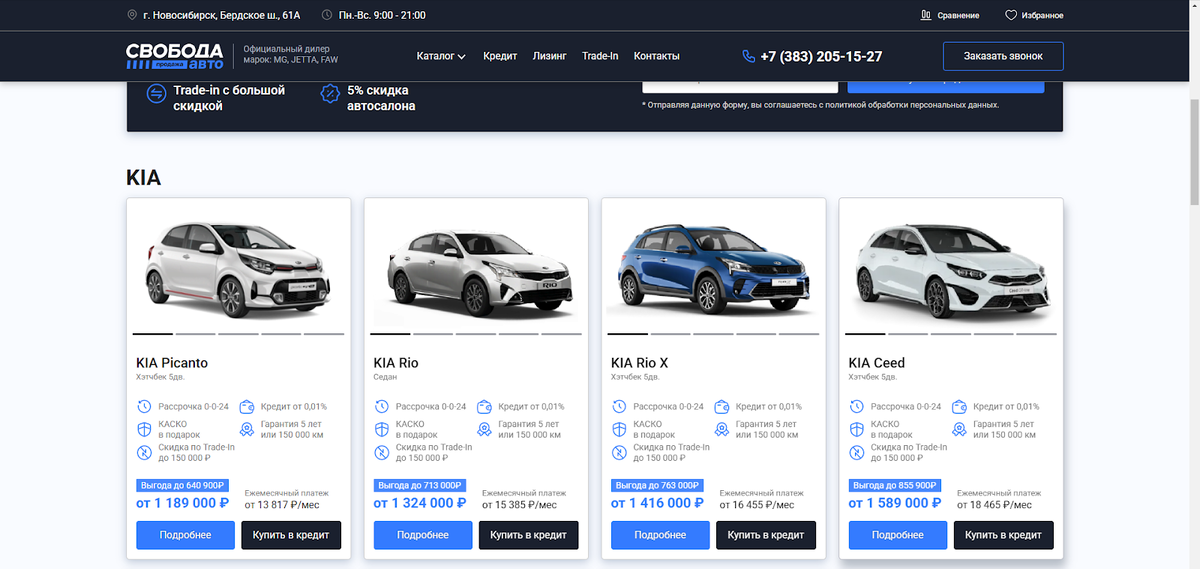Click the Выгода до 713 000Р badge
The height and width of the screenshot is (569, 1200).
(x=419, y=485)
